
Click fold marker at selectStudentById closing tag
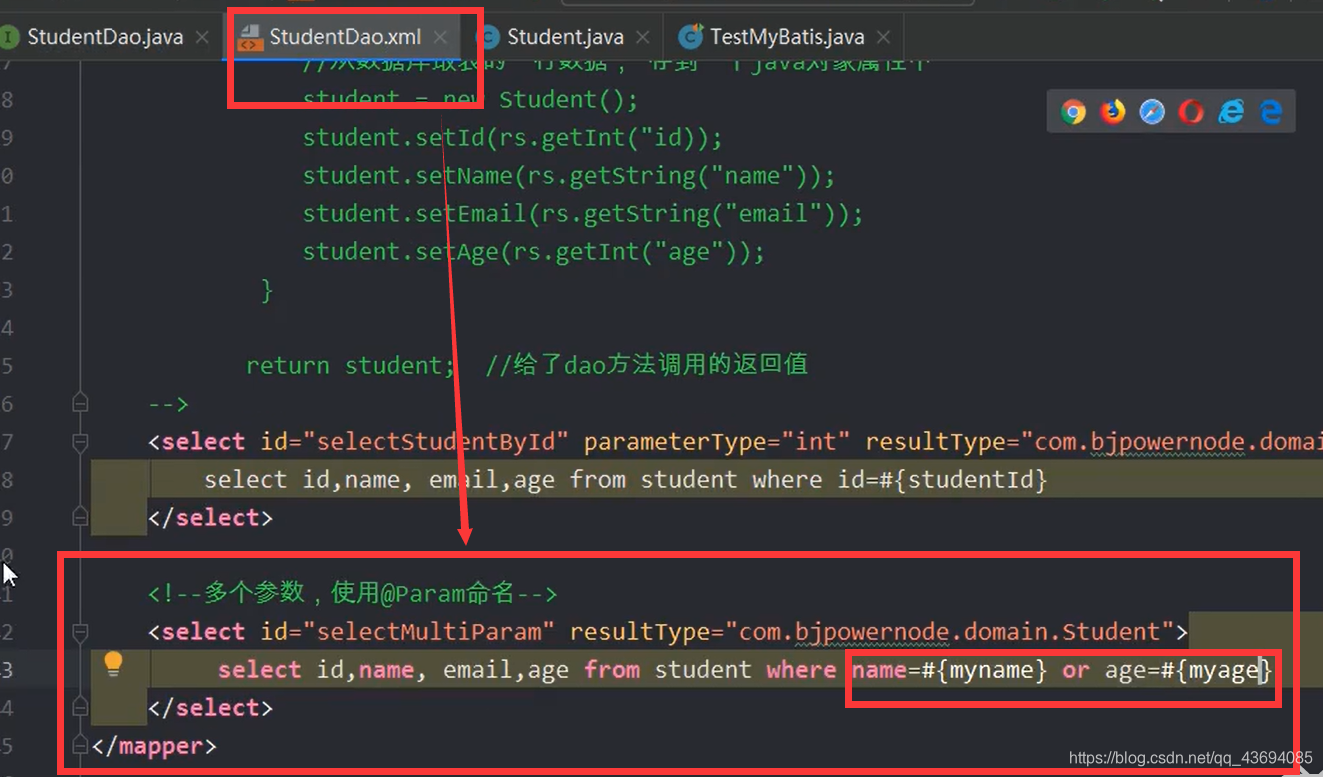pyautogui.click(x=80, y=518)
